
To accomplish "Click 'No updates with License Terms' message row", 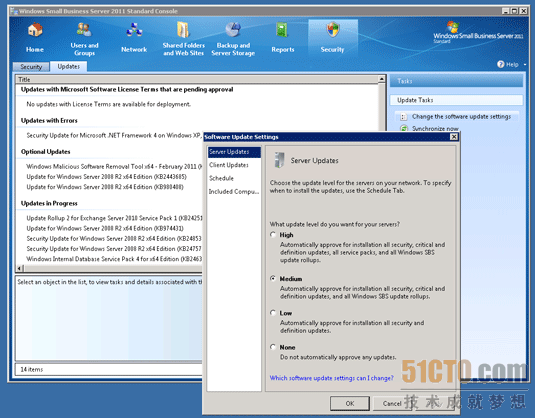I will (x=109, y=104).
